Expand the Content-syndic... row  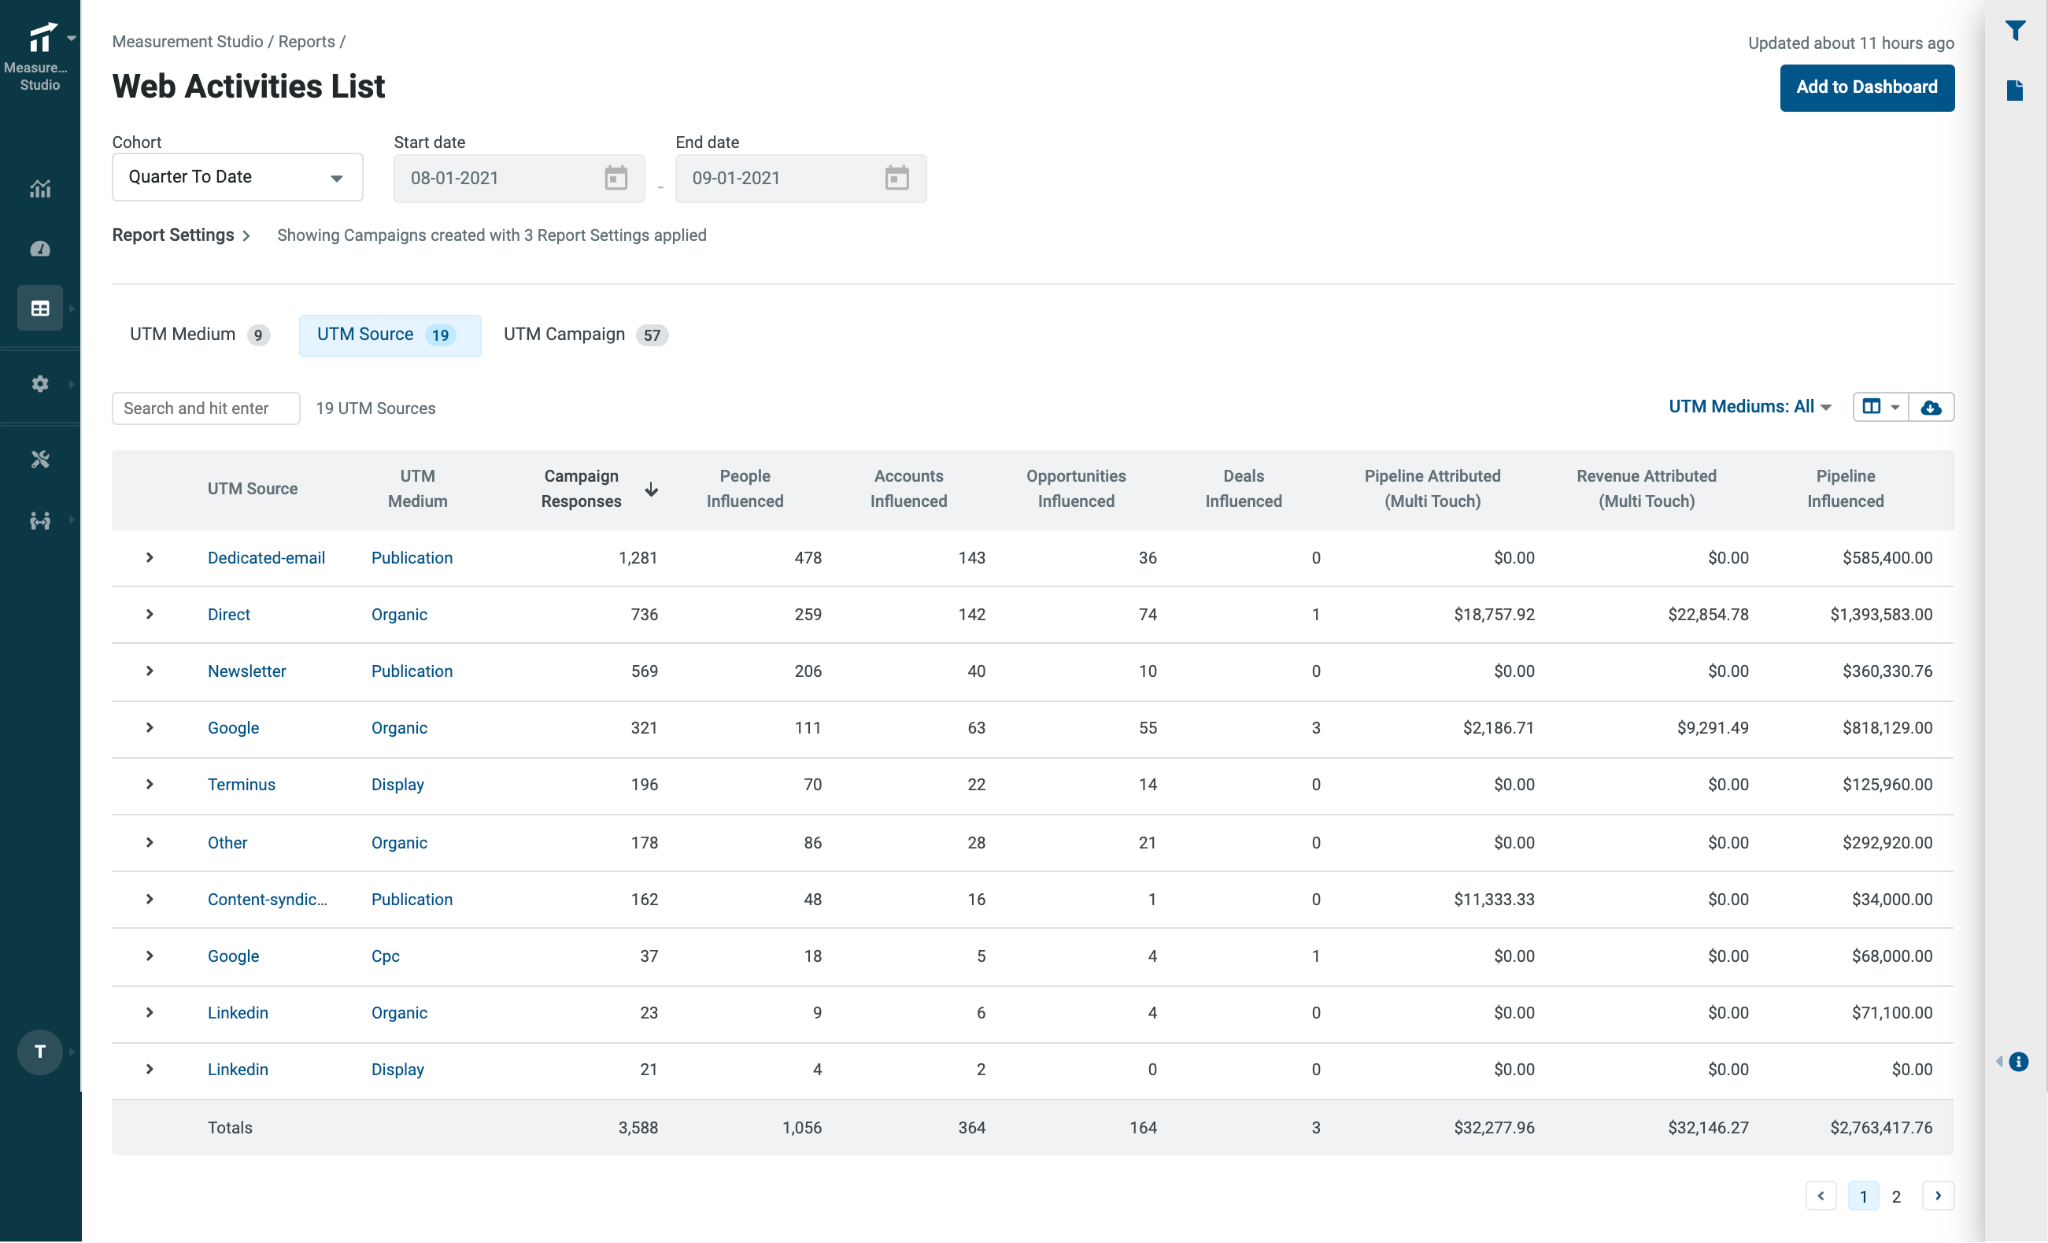pyautogui.click(x=150, y=899)
